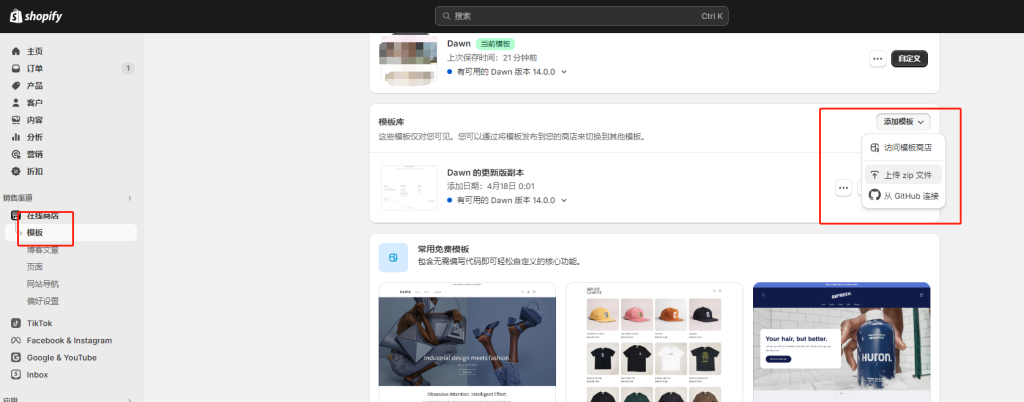Expand version dropdown for Dawn 的更新版副本

pos(564,200)
